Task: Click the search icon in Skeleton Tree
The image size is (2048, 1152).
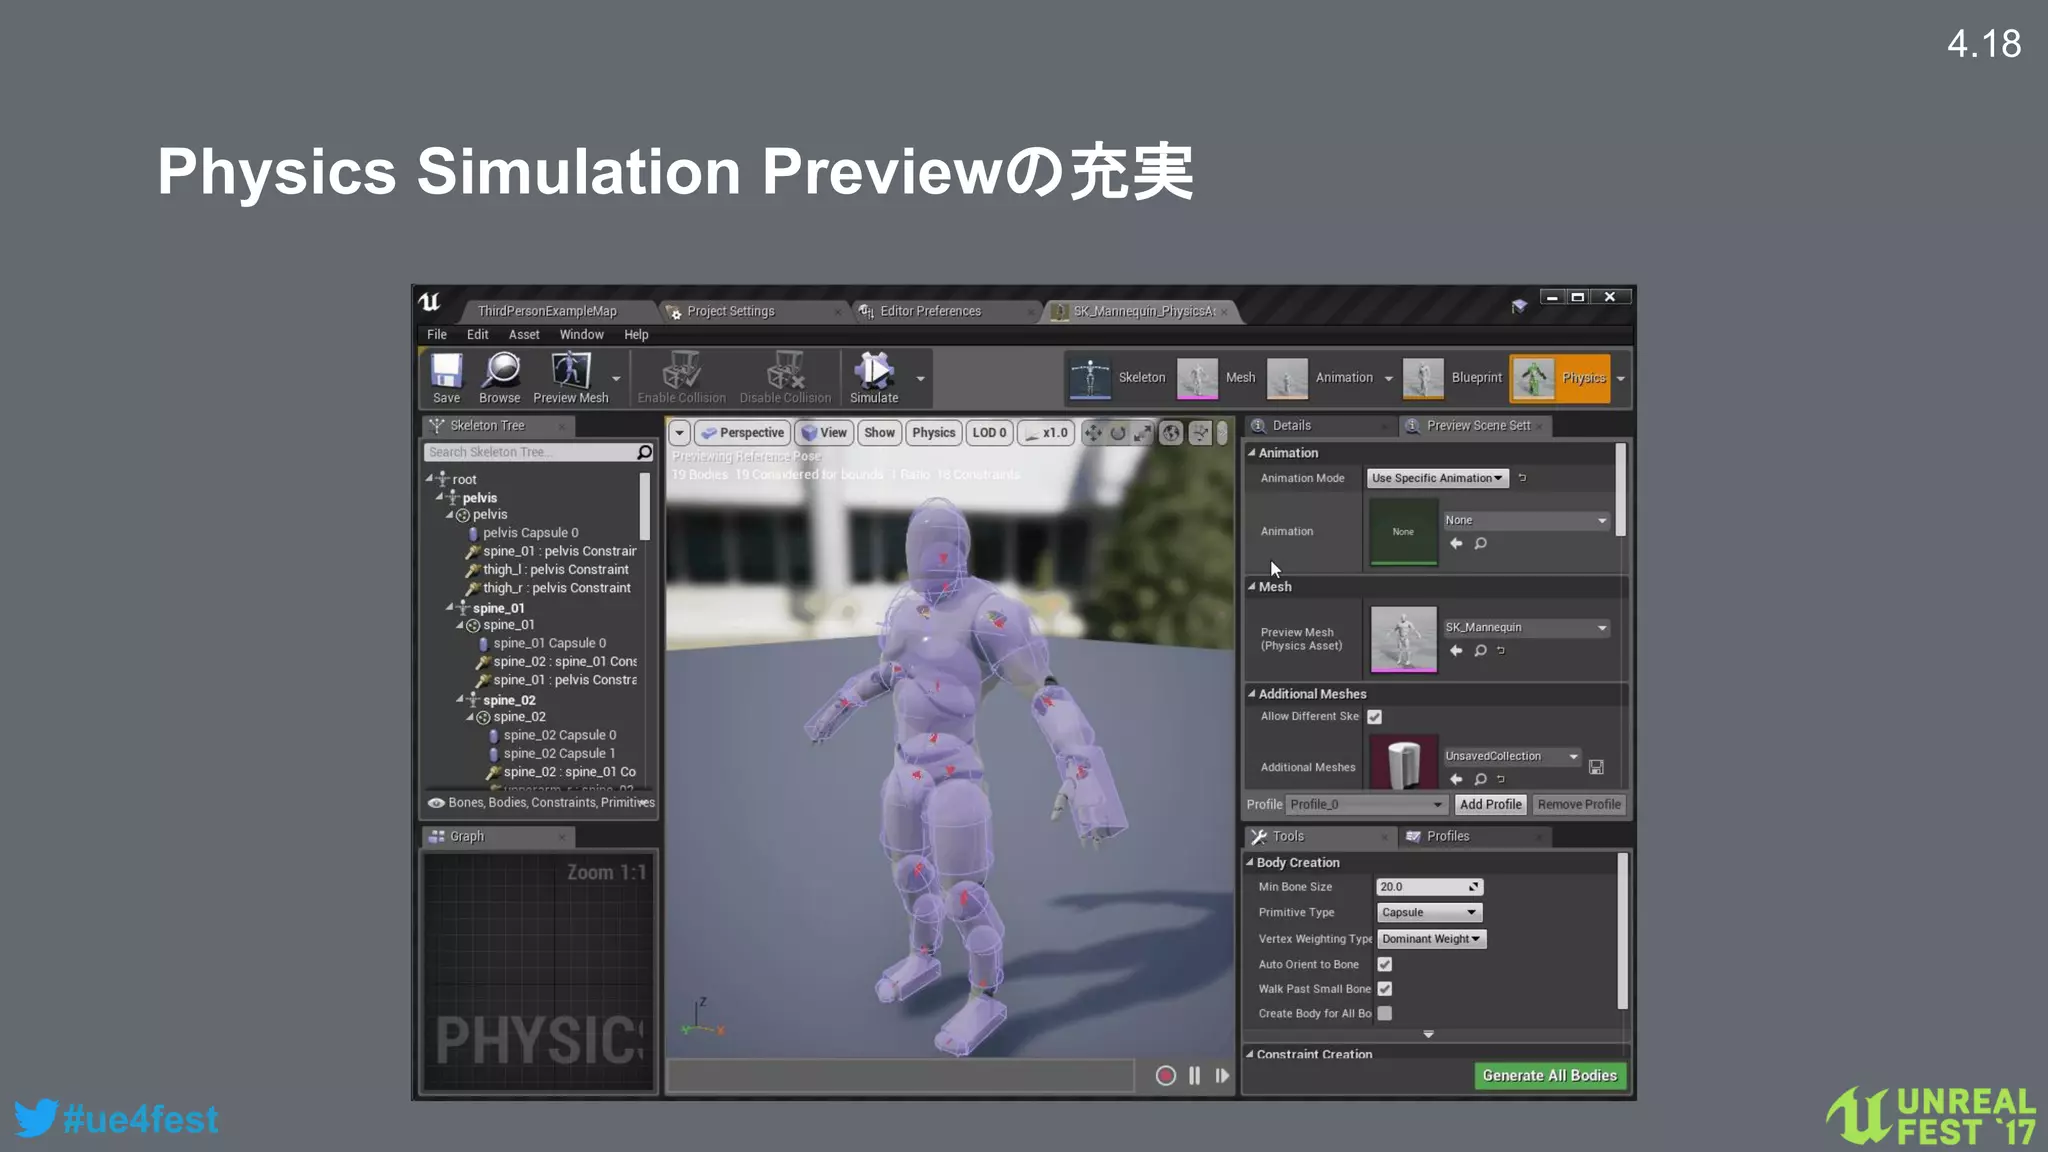Action: (x=644, y=452)
